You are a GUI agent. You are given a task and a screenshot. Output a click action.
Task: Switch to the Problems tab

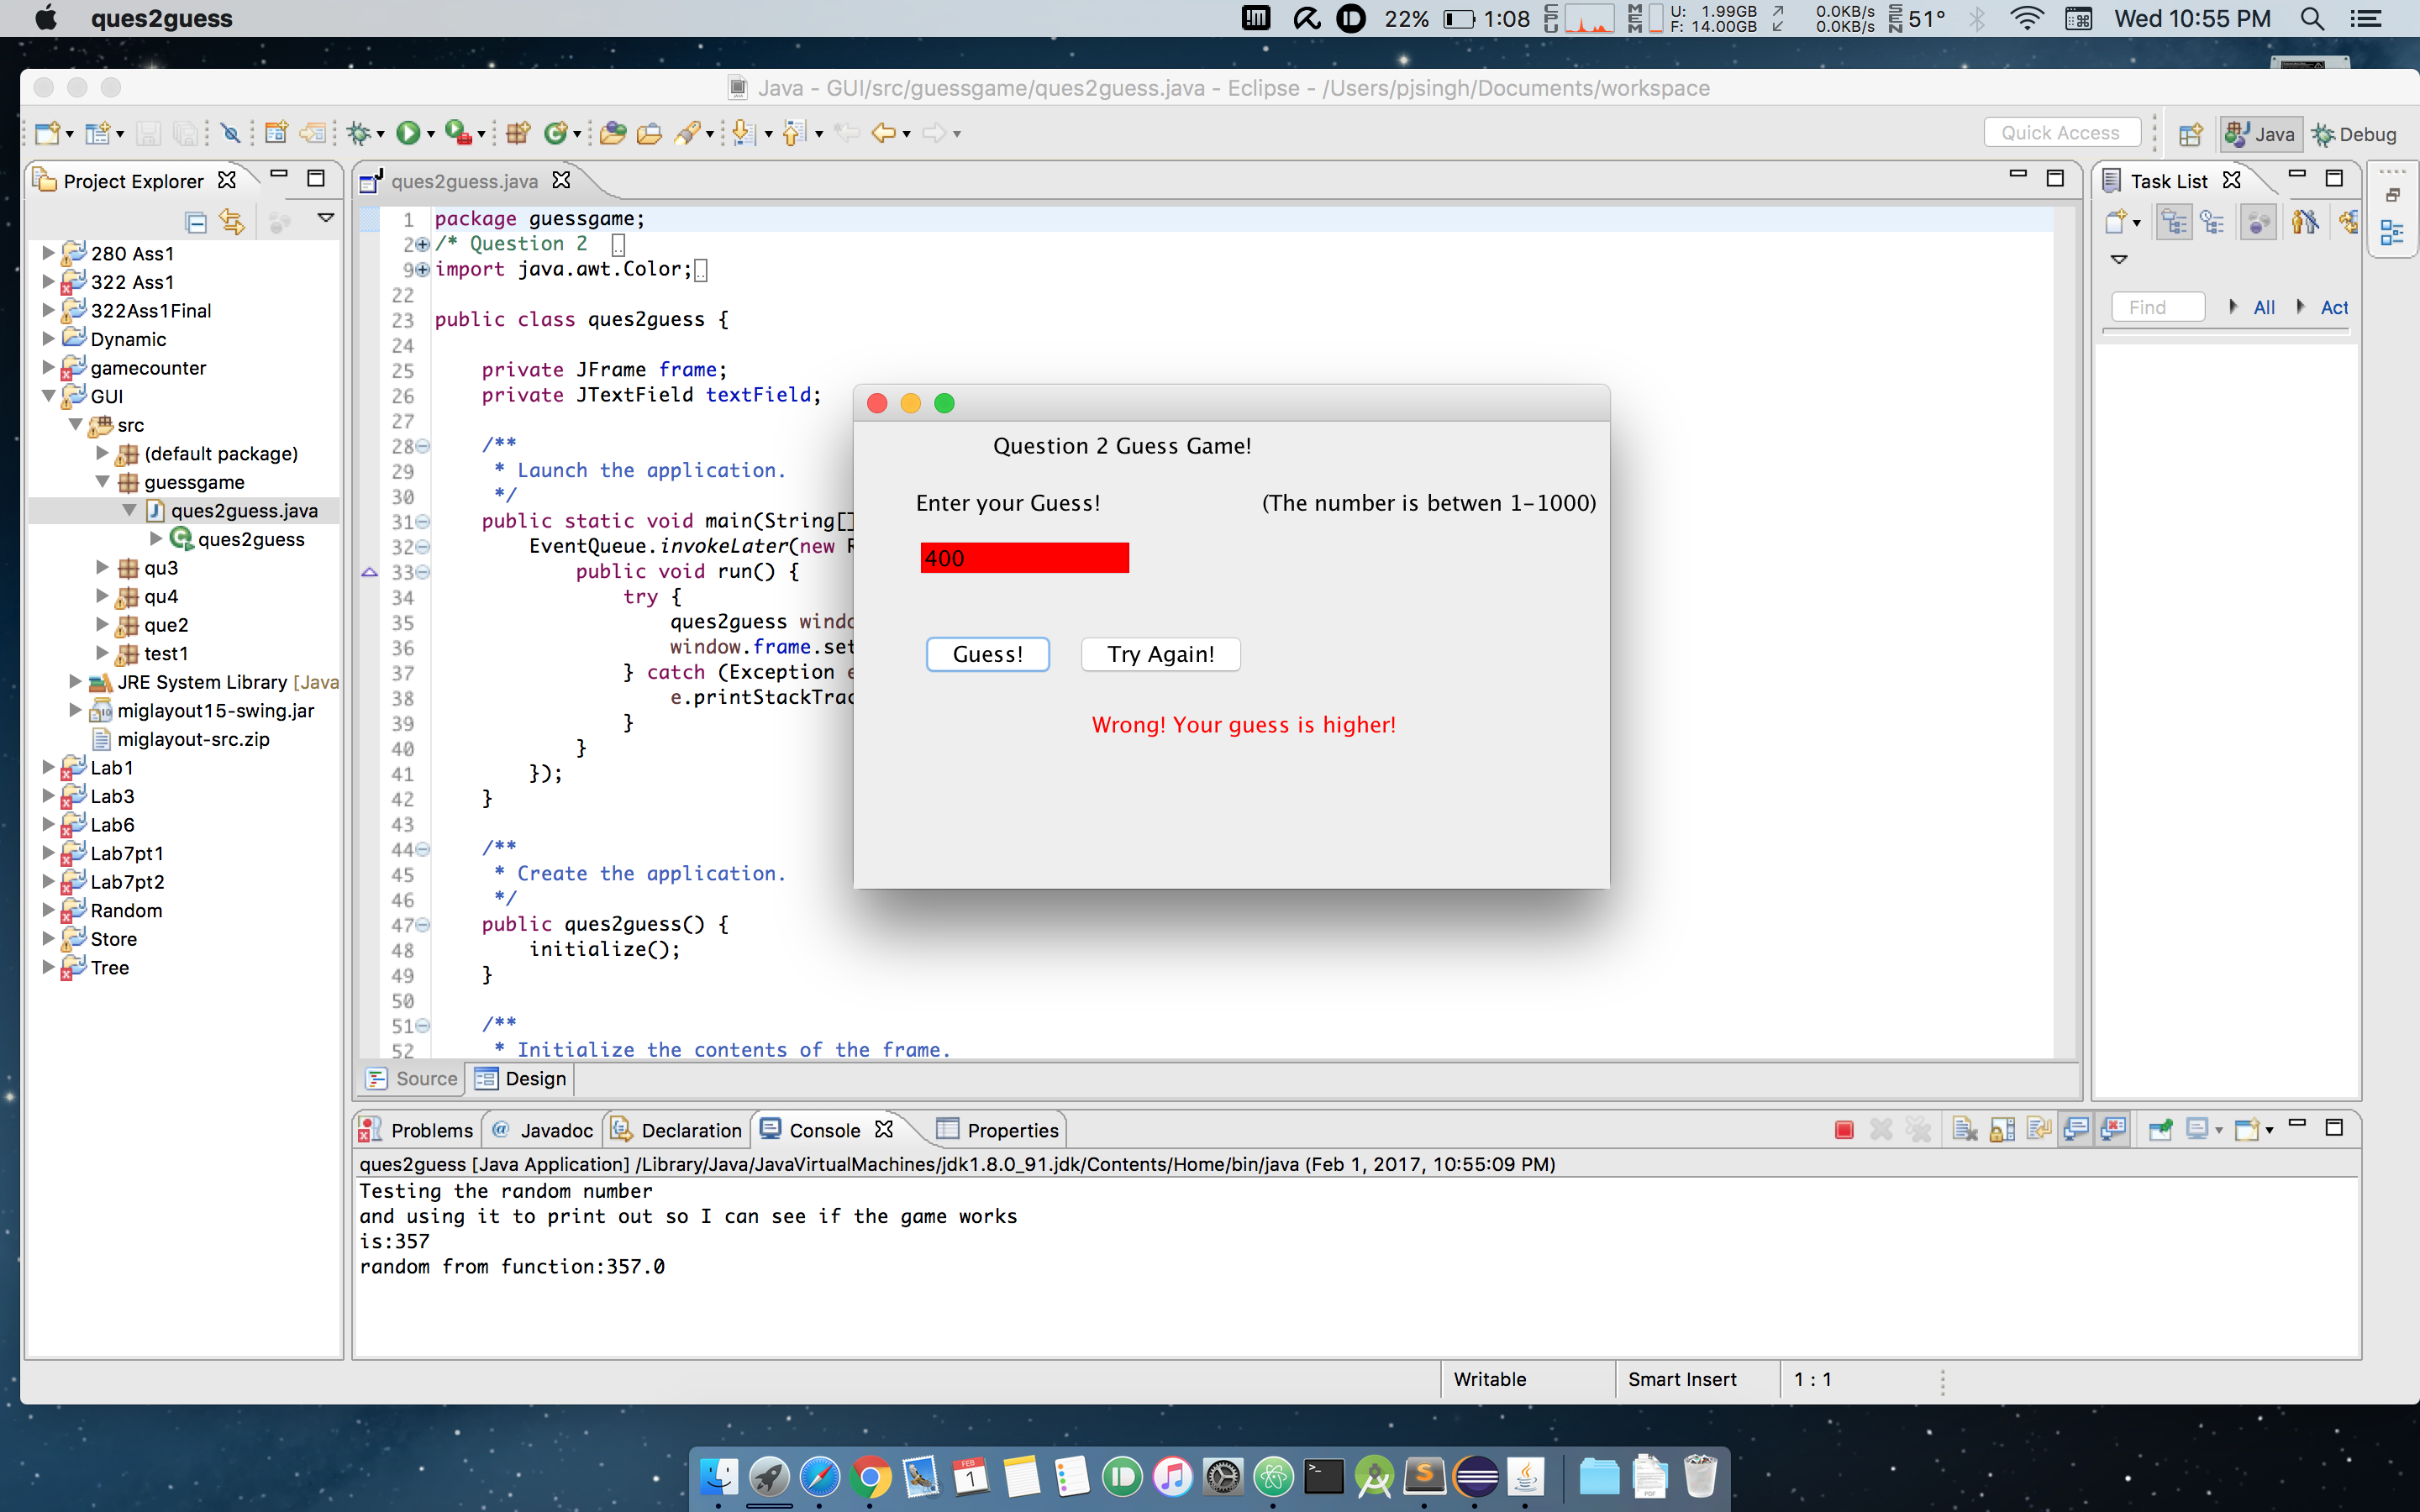pyautogui.click(x=417, y=1130)
